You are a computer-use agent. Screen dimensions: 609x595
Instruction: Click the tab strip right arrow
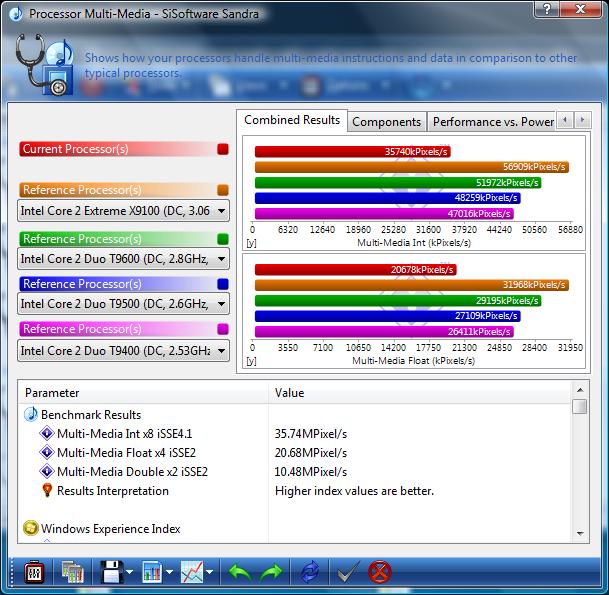(582, 120)
